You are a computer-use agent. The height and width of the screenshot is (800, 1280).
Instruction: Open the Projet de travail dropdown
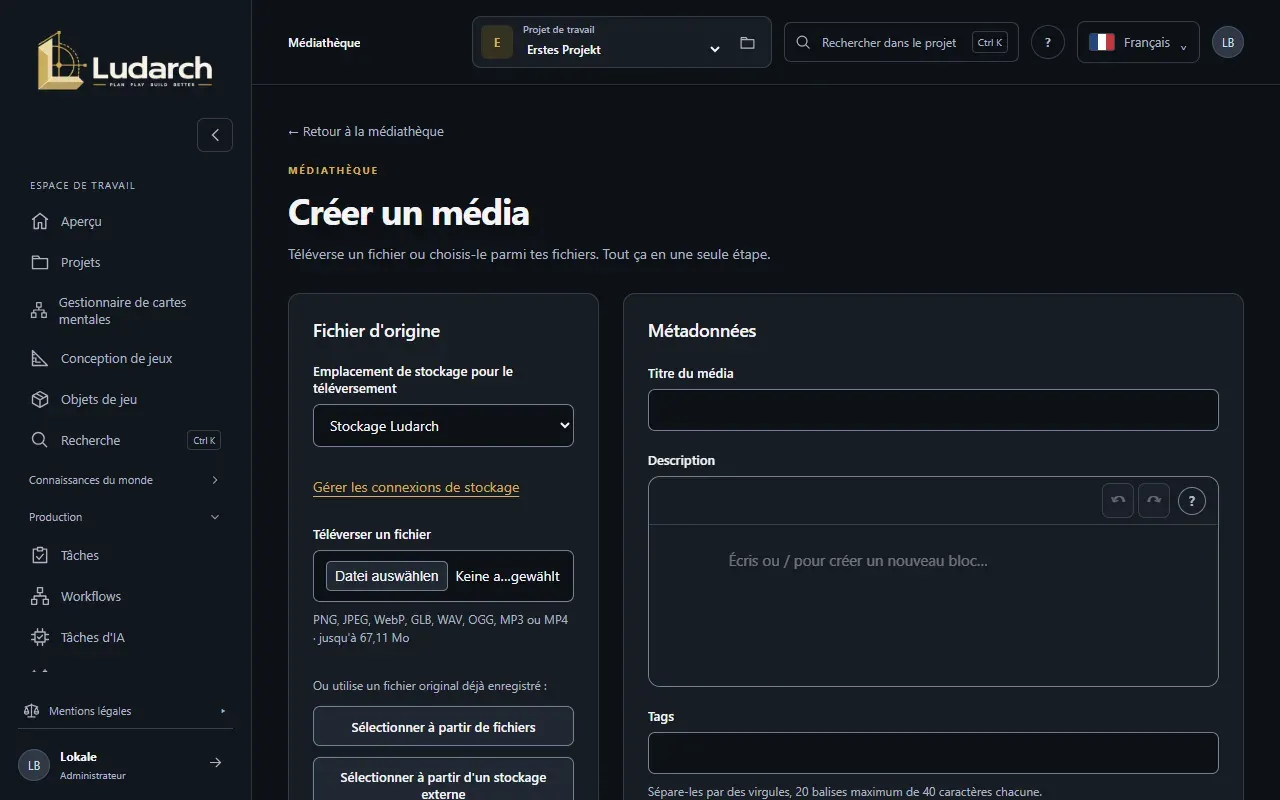coord(622,42)
